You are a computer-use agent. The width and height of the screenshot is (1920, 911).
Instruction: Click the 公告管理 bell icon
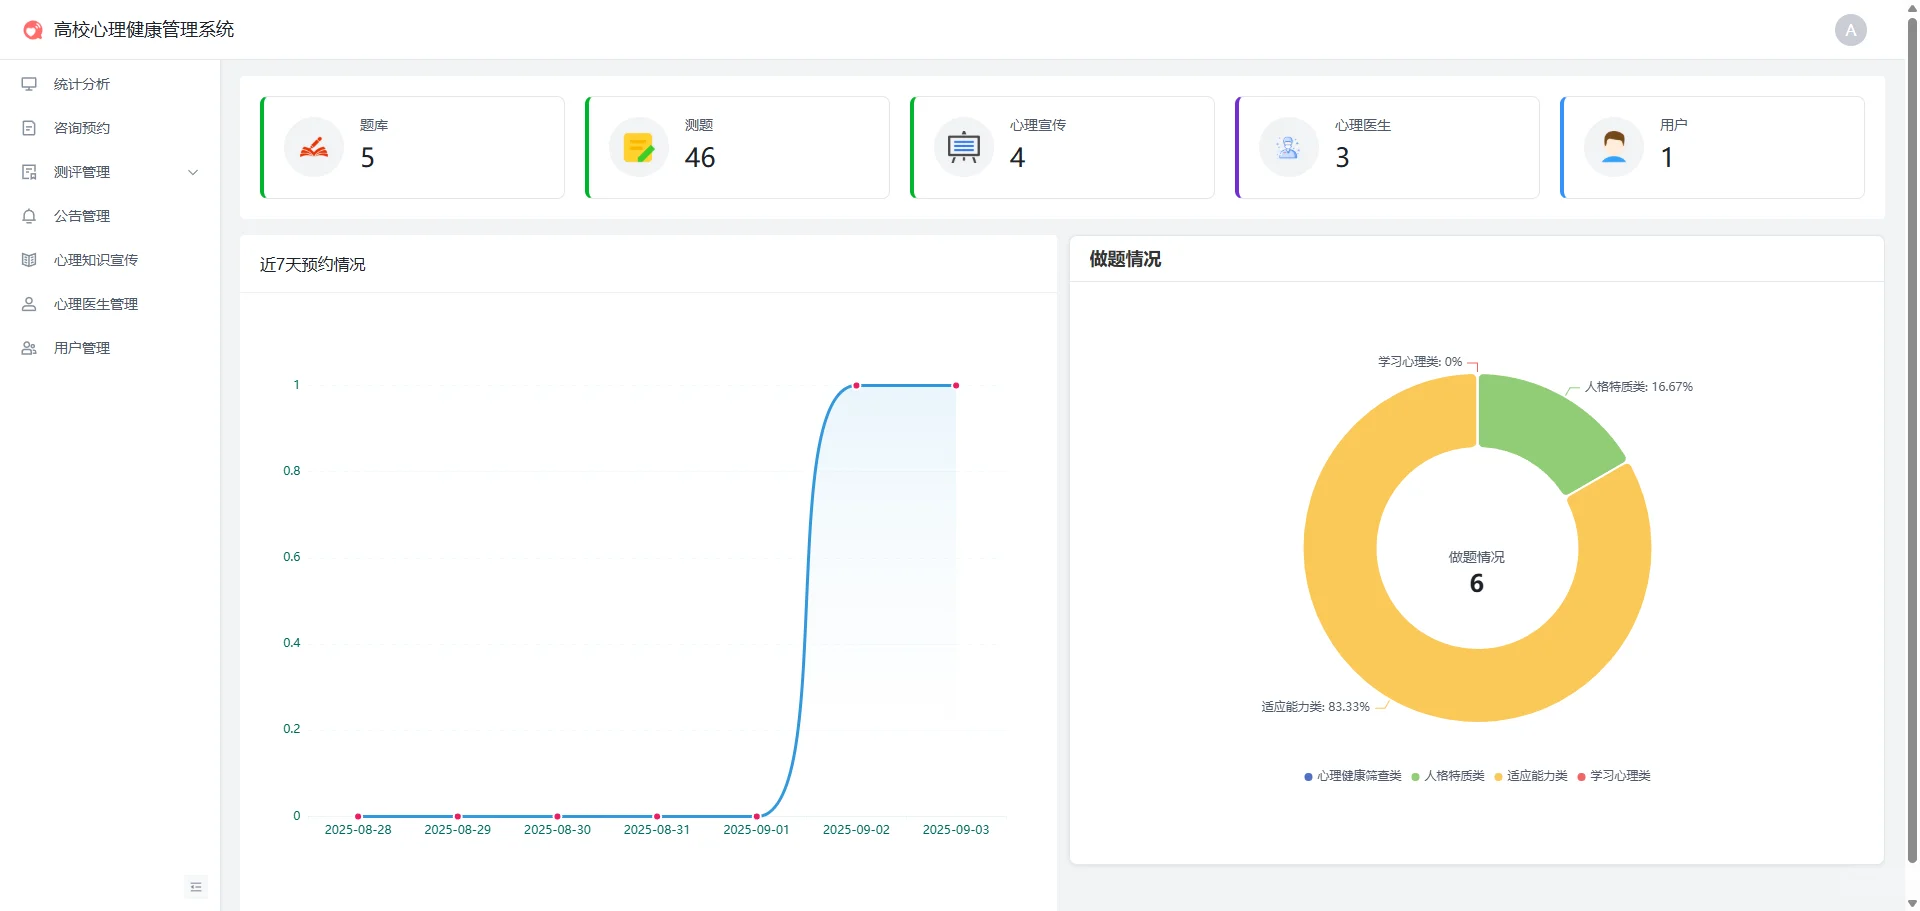[x=29, y=216]
